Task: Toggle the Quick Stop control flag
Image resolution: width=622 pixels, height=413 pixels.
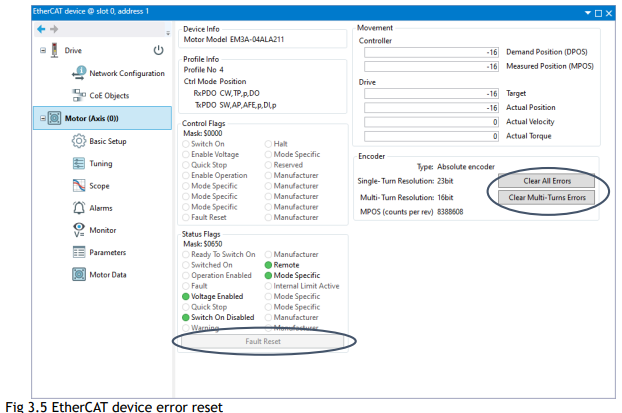Action: (x=185, y=165)
